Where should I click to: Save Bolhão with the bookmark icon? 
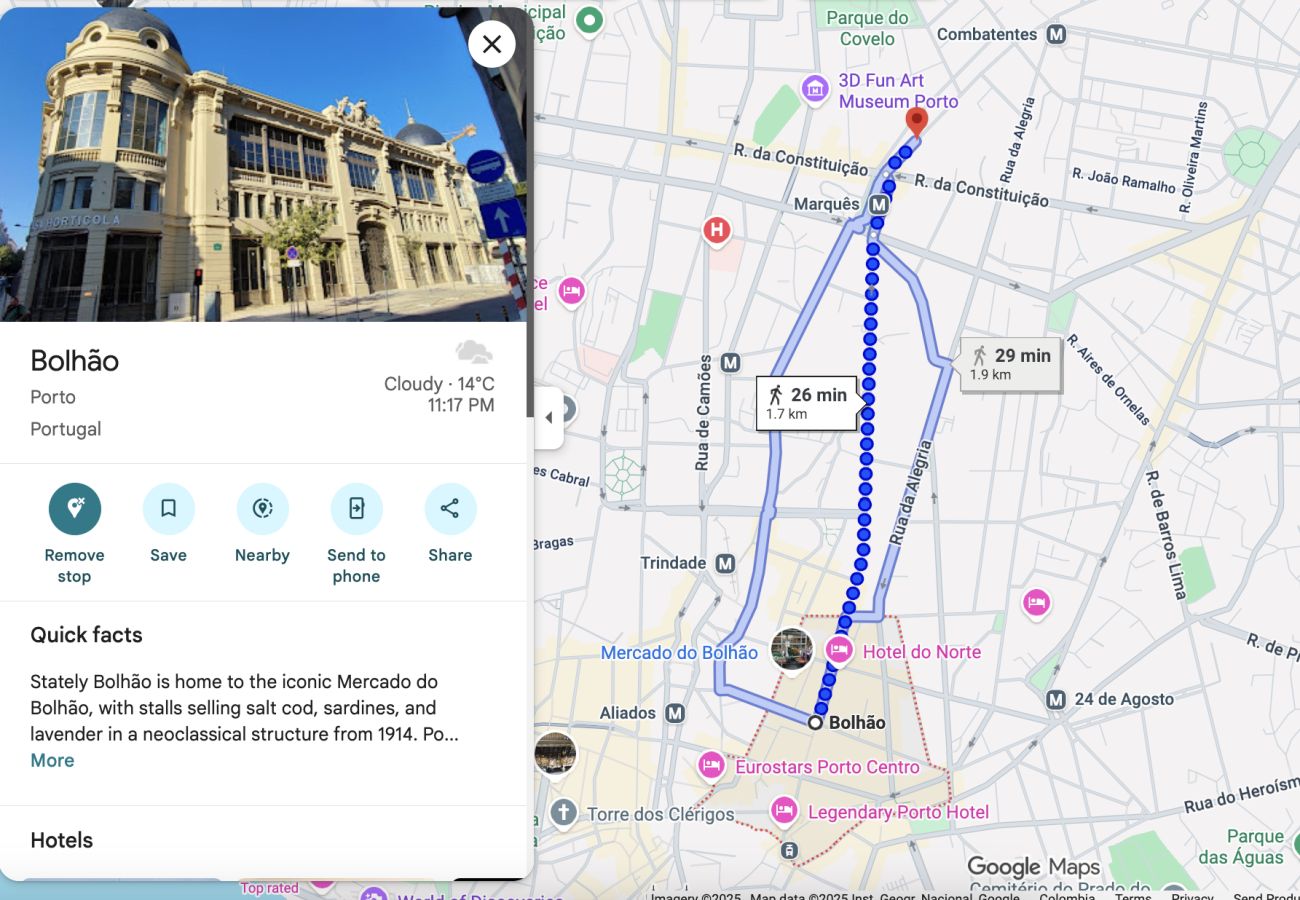(x=168, y=509)
